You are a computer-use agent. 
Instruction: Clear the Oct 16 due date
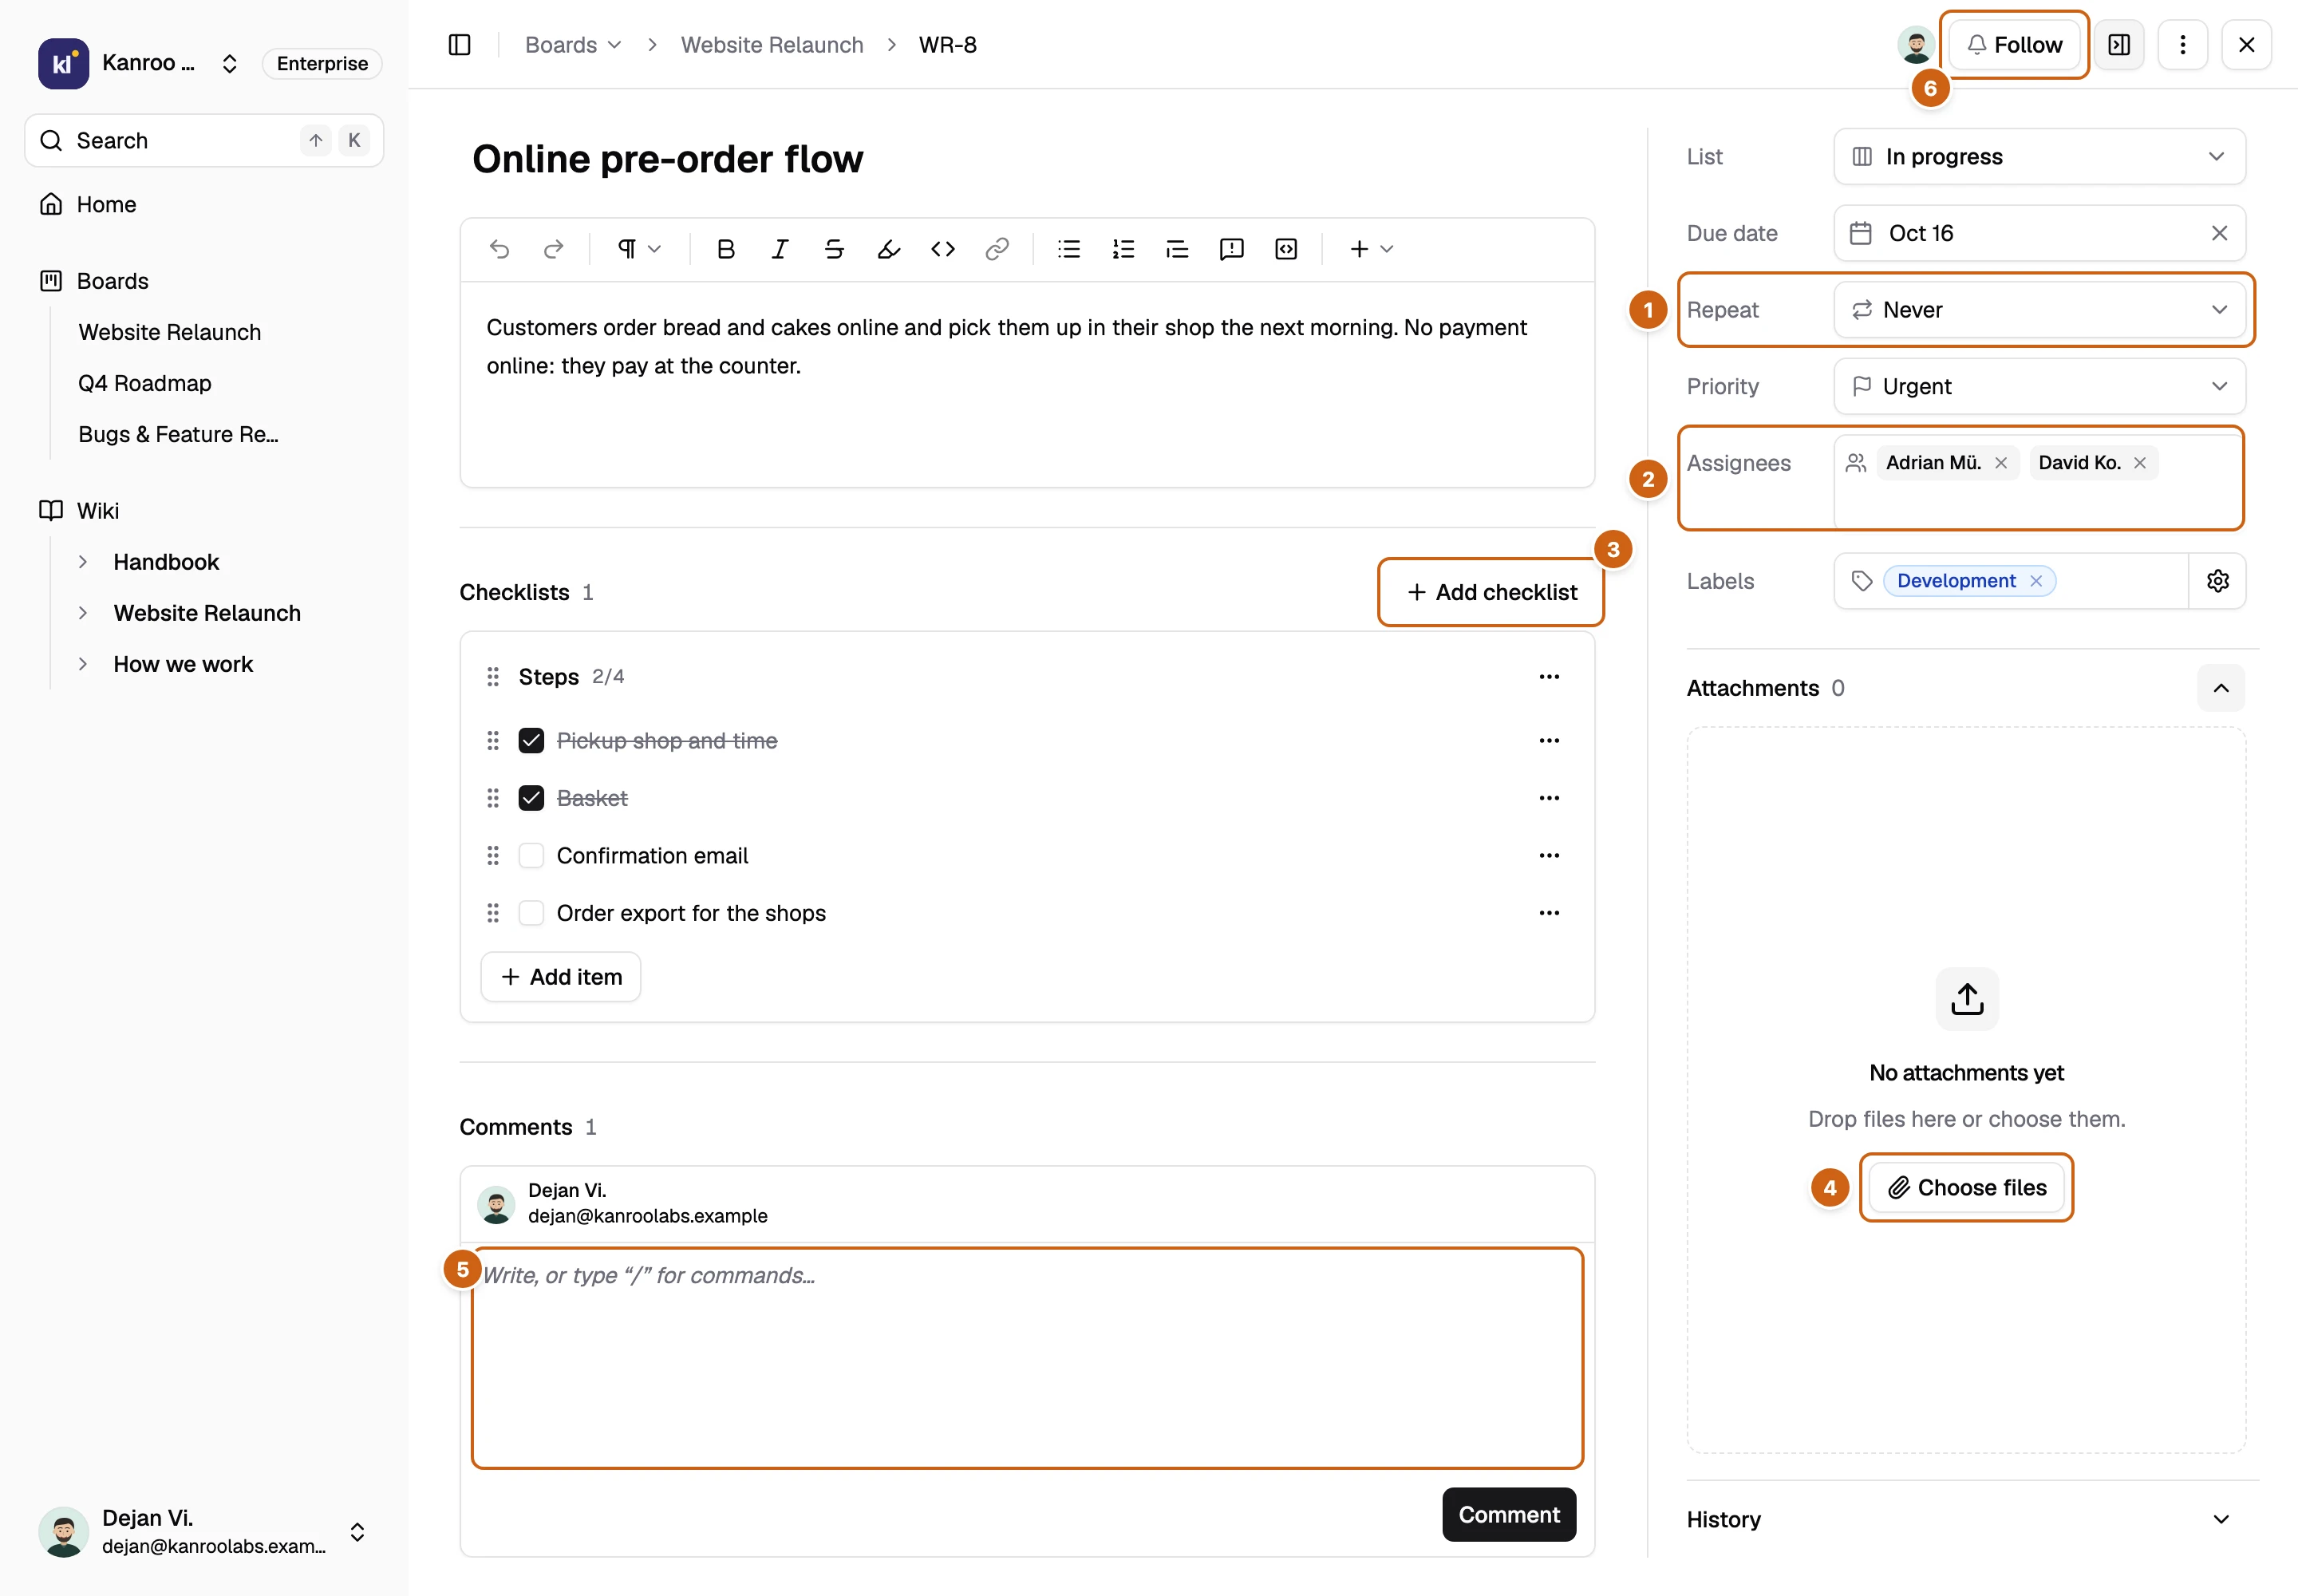pos(2219,233)
